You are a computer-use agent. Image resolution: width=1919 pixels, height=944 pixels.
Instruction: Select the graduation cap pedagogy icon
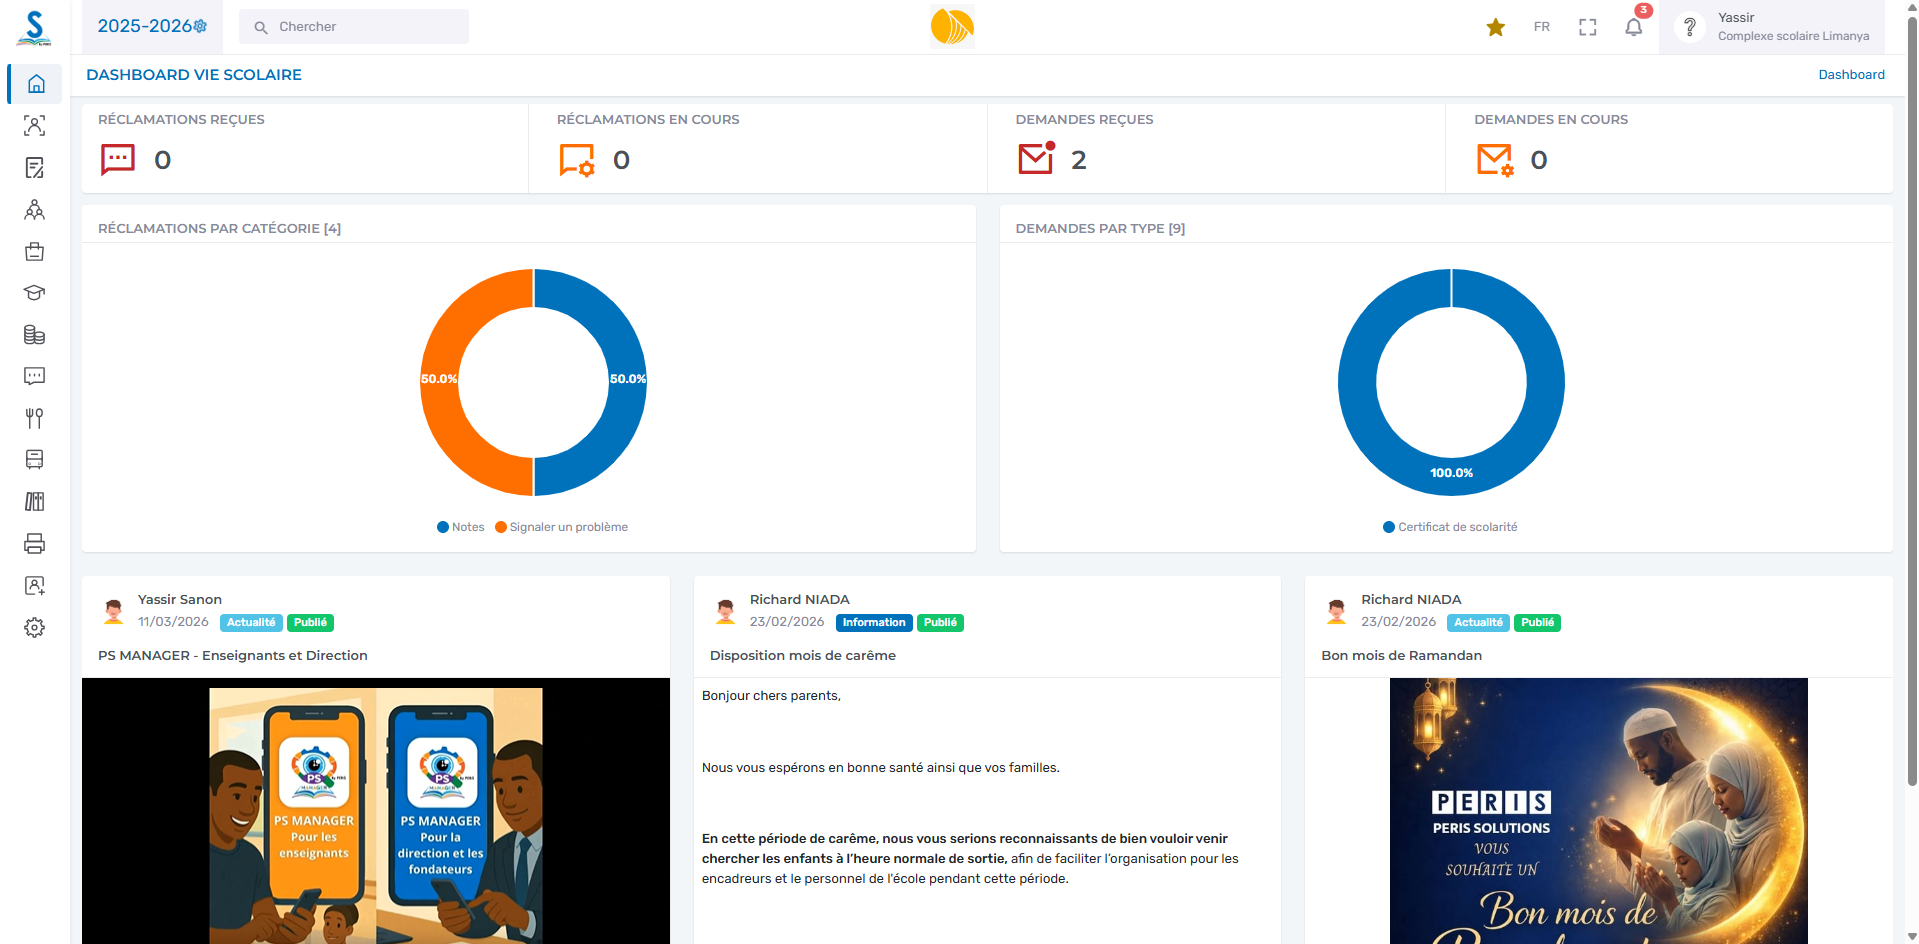35,293
